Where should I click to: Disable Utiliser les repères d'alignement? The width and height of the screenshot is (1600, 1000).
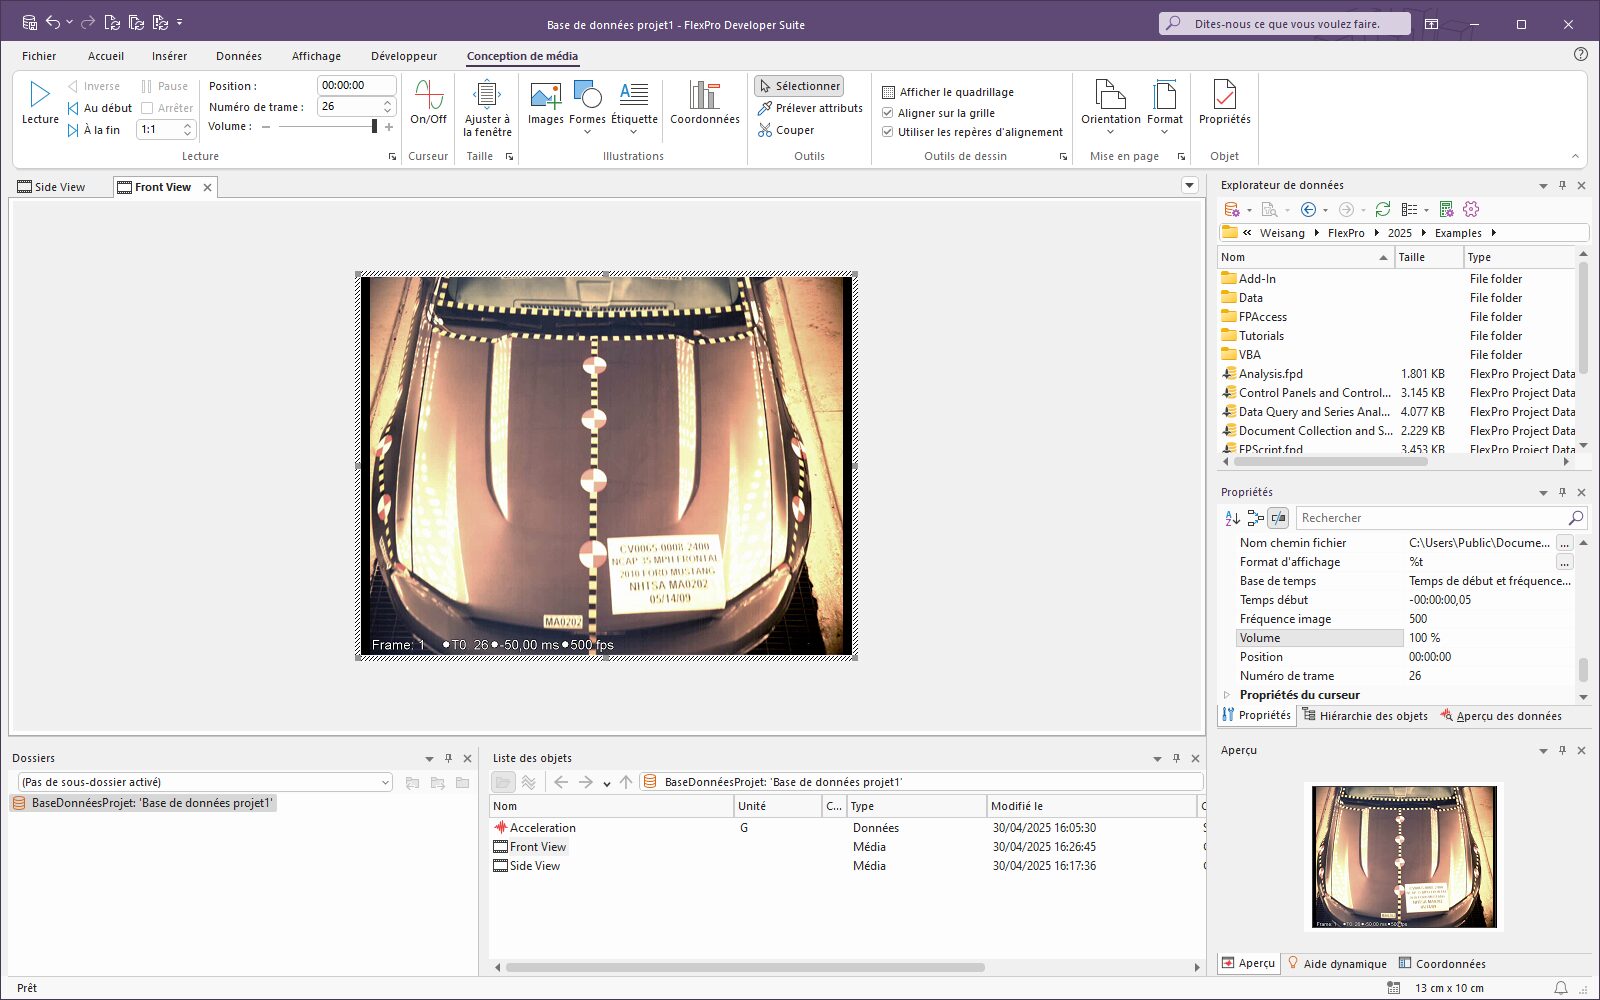[888, 132]
